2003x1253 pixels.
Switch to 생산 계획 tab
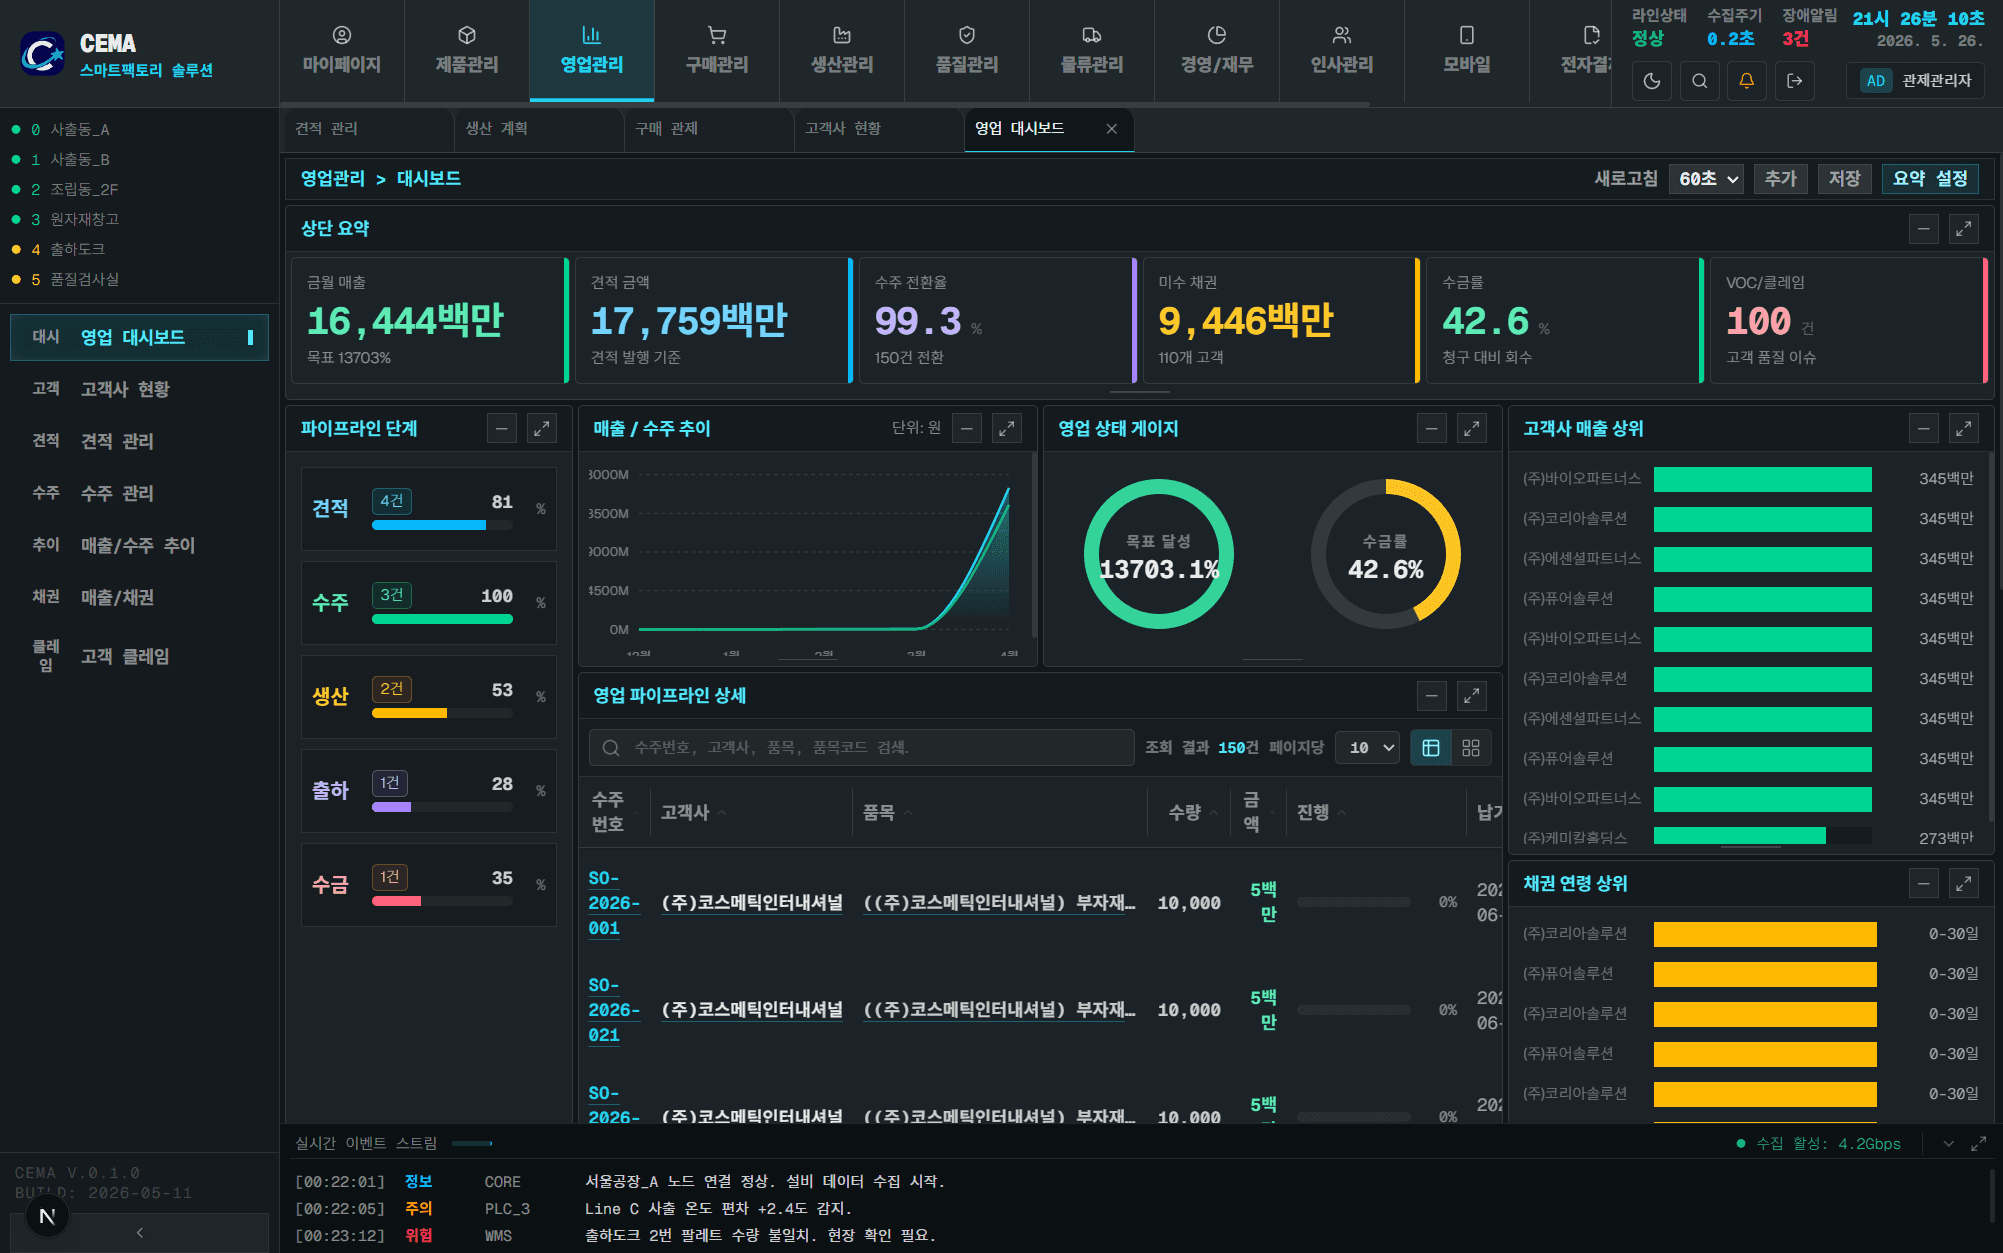[x=539, y=129]
